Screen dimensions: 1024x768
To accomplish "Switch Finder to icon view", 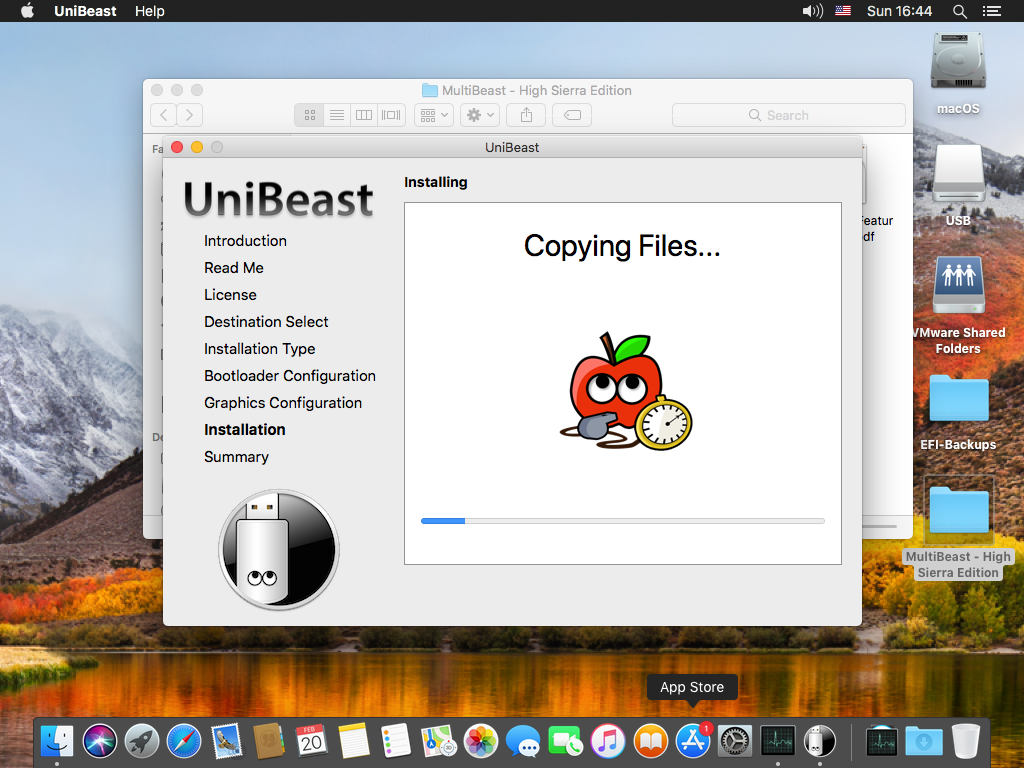I will (x=310, y=115).
